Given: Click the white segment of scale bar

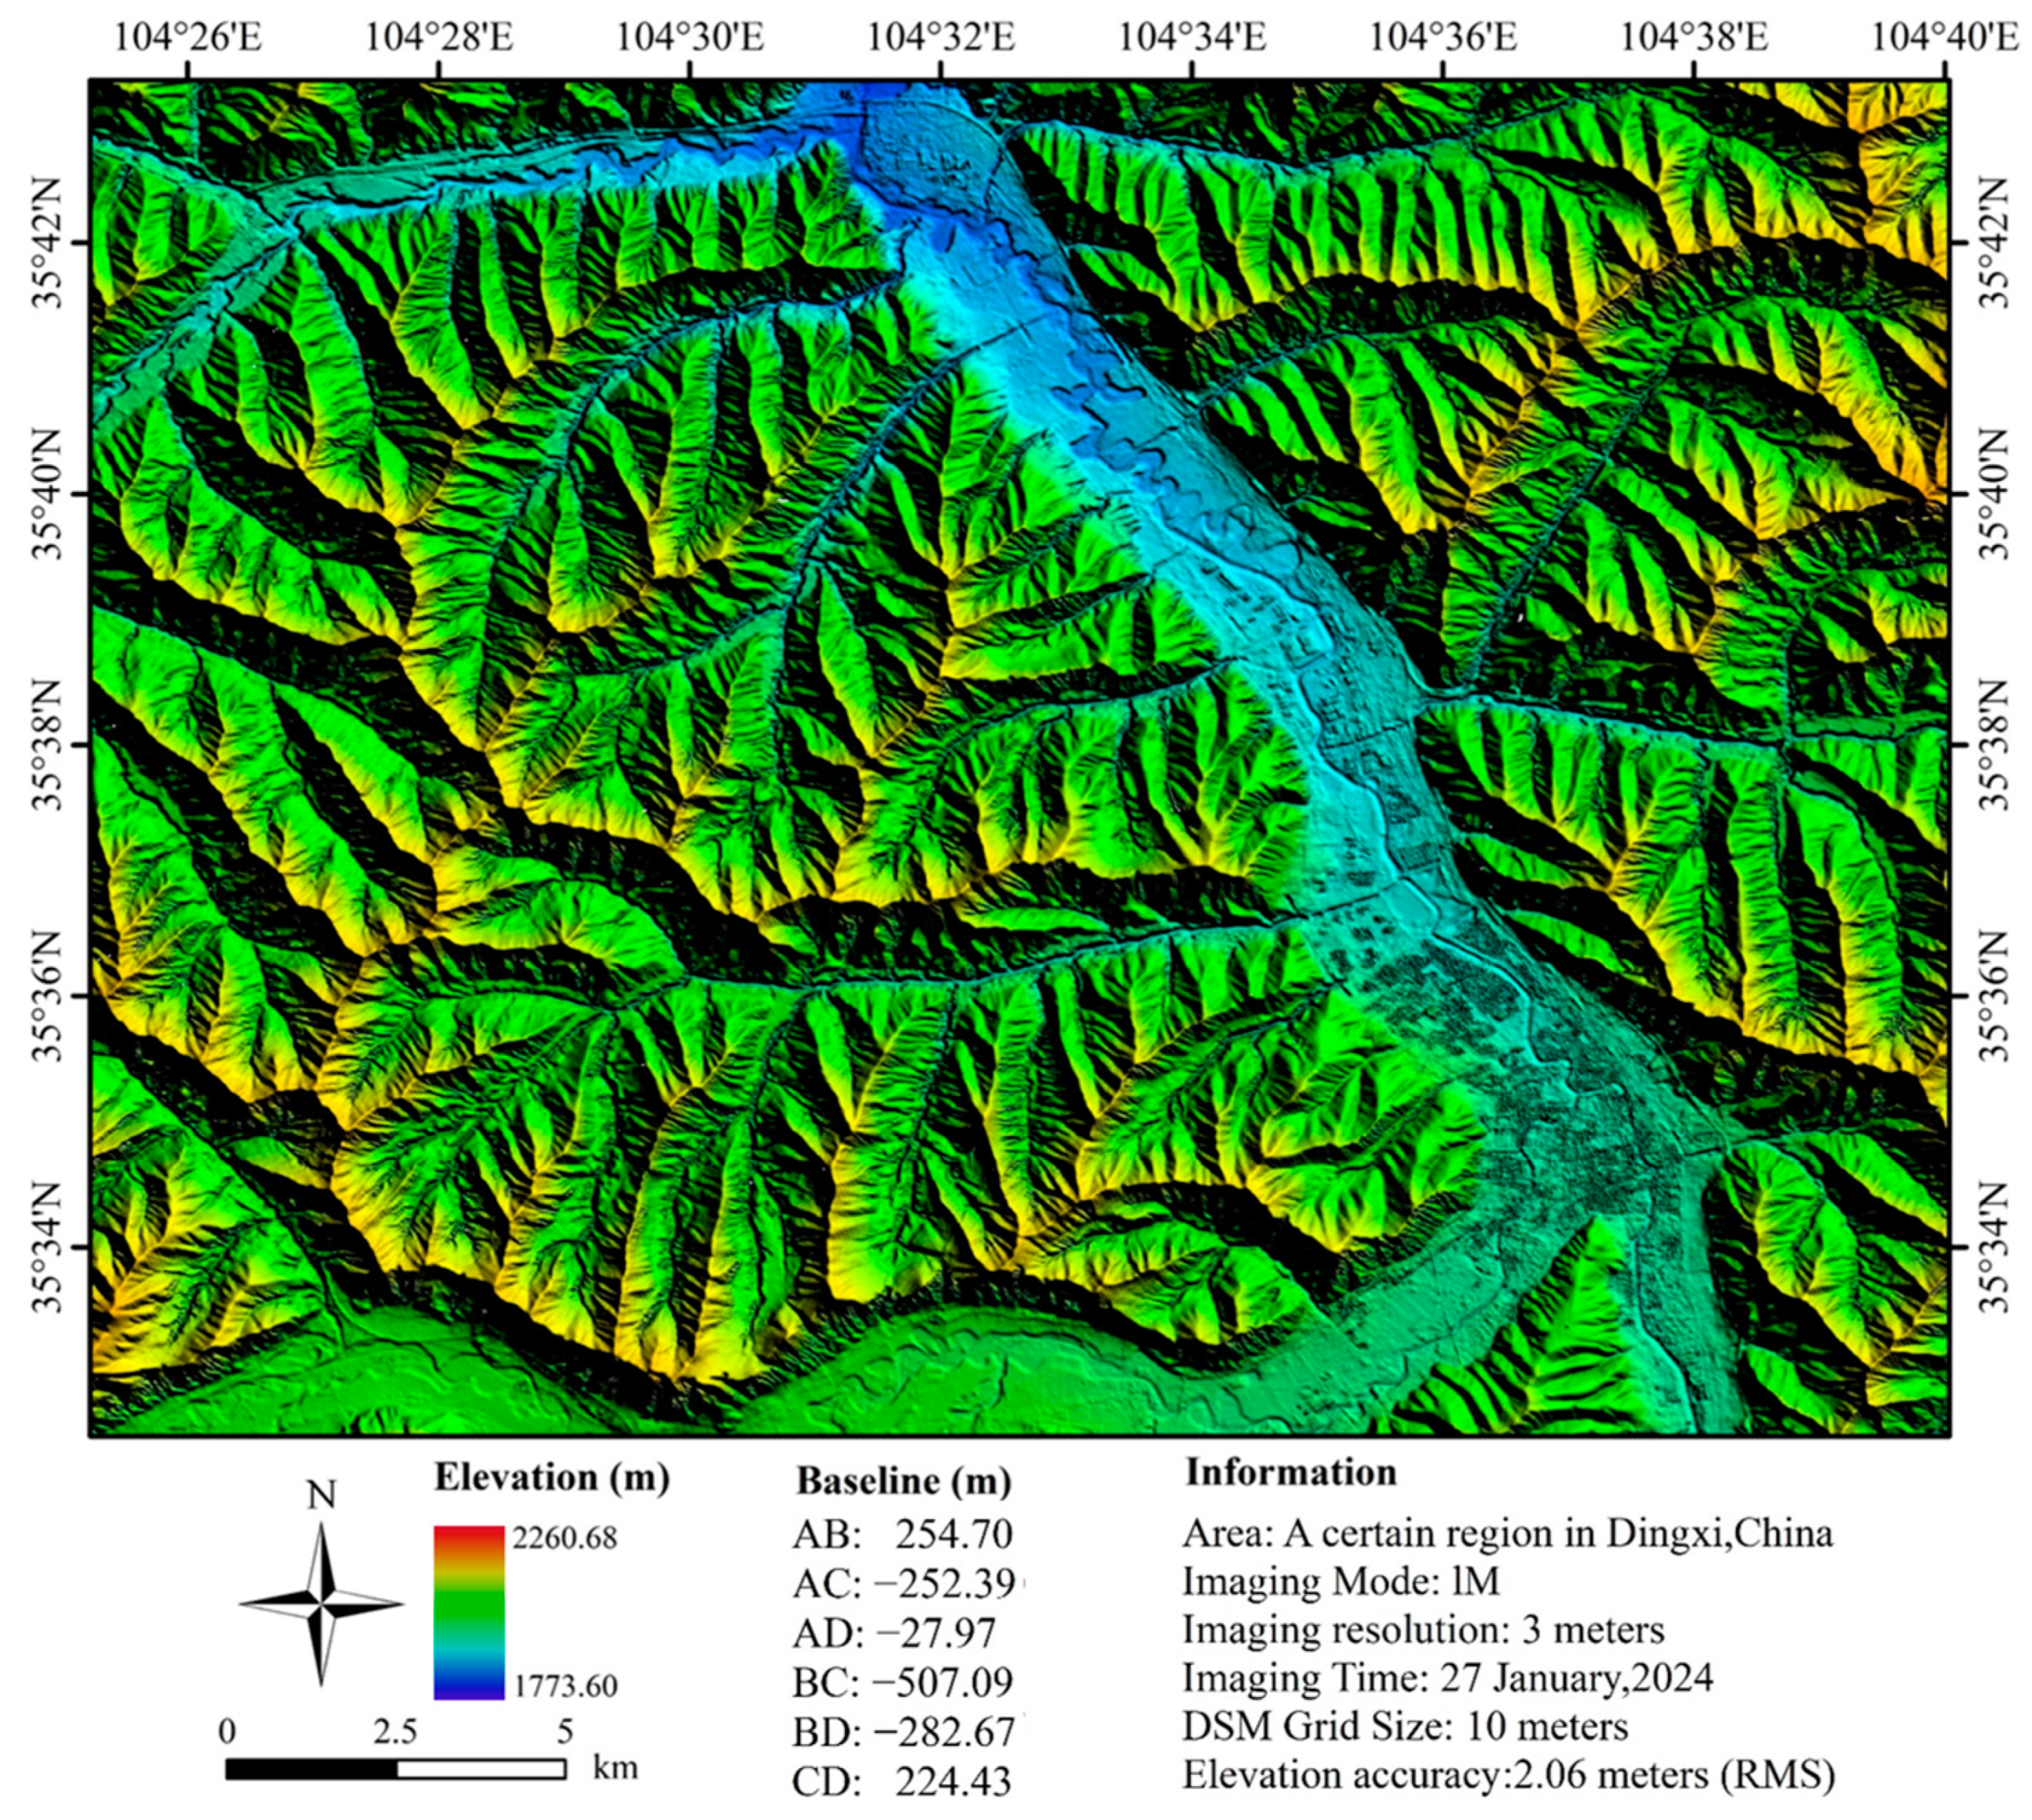Looking at the screenshot, I should pos(481,1770).
